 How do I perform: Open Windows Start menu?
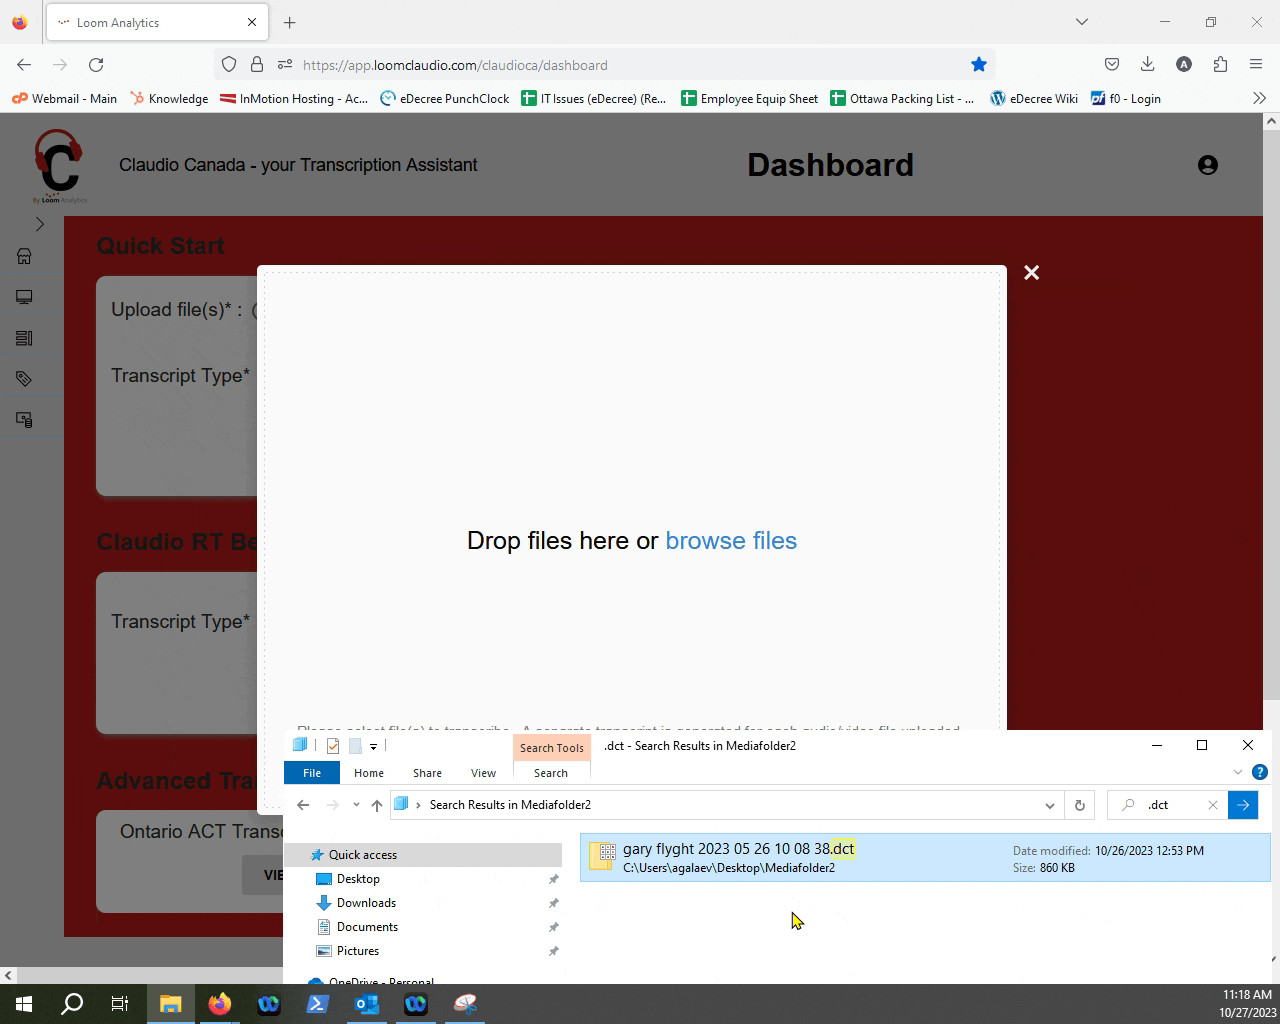coord(24,1004)
